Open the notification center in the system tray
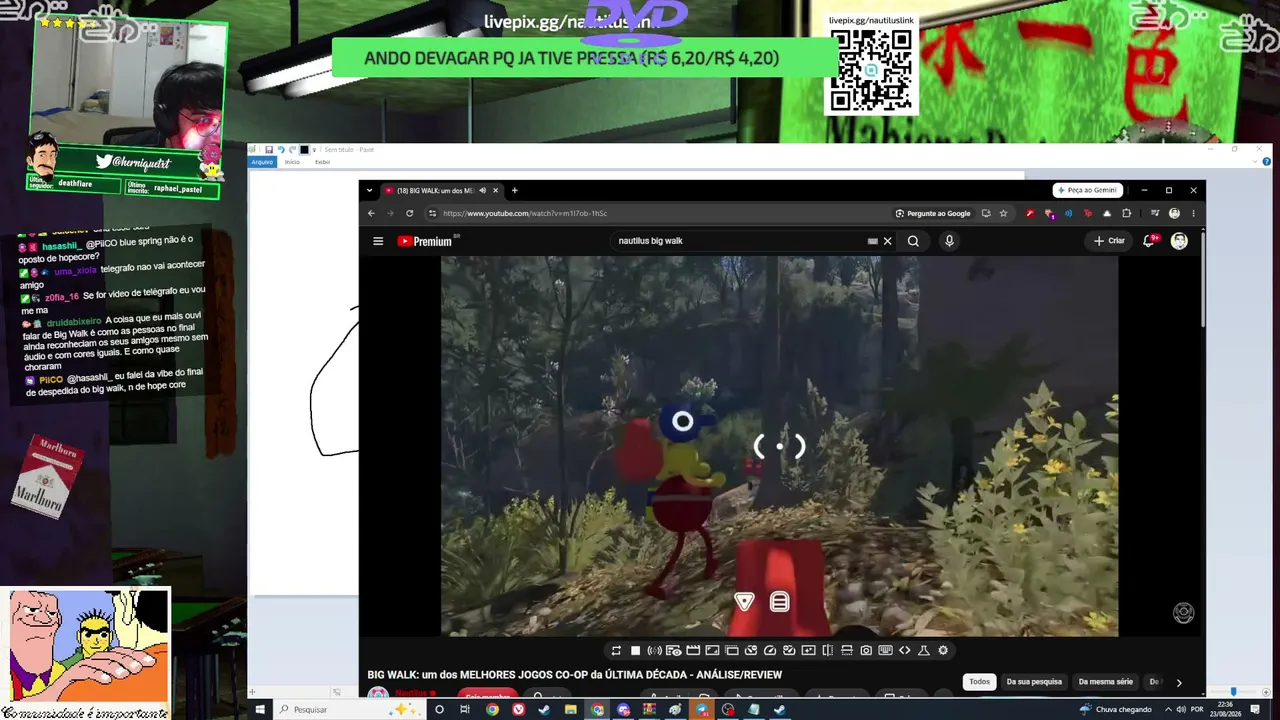Viewport: 1280px width, 720px height. (x=1255, y=710)
